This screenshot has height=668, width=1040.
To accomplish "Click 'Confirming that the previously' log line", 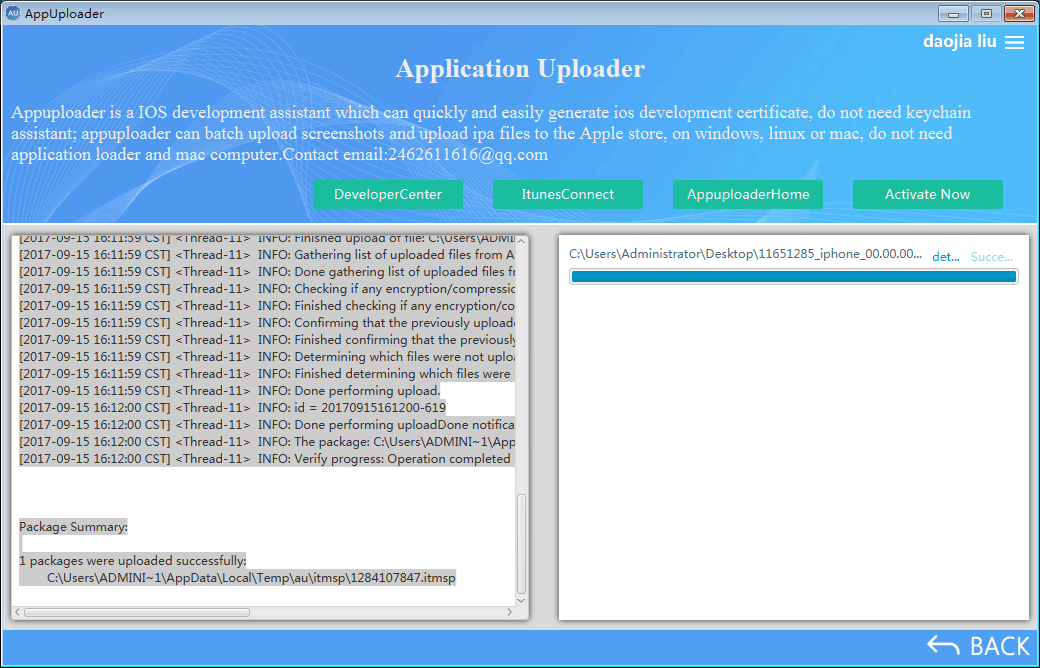I will 267,323.
